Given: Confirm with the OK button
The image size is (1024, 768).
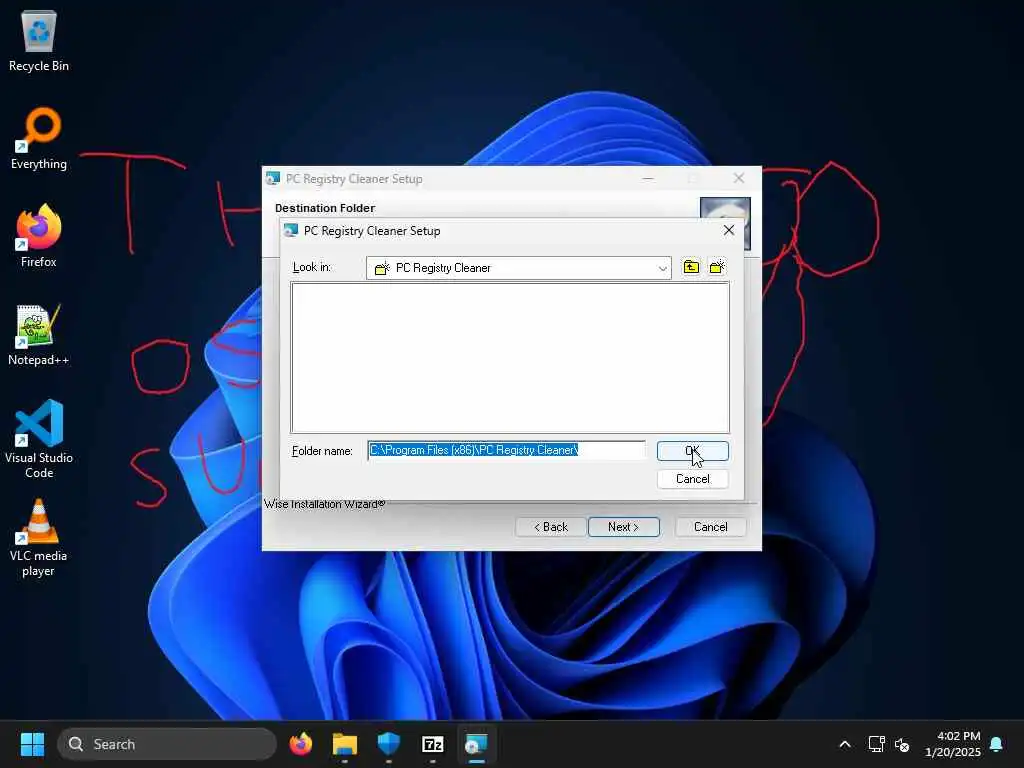Looking at the screenshot, I should pyautogui.click(x=692, y=451).
